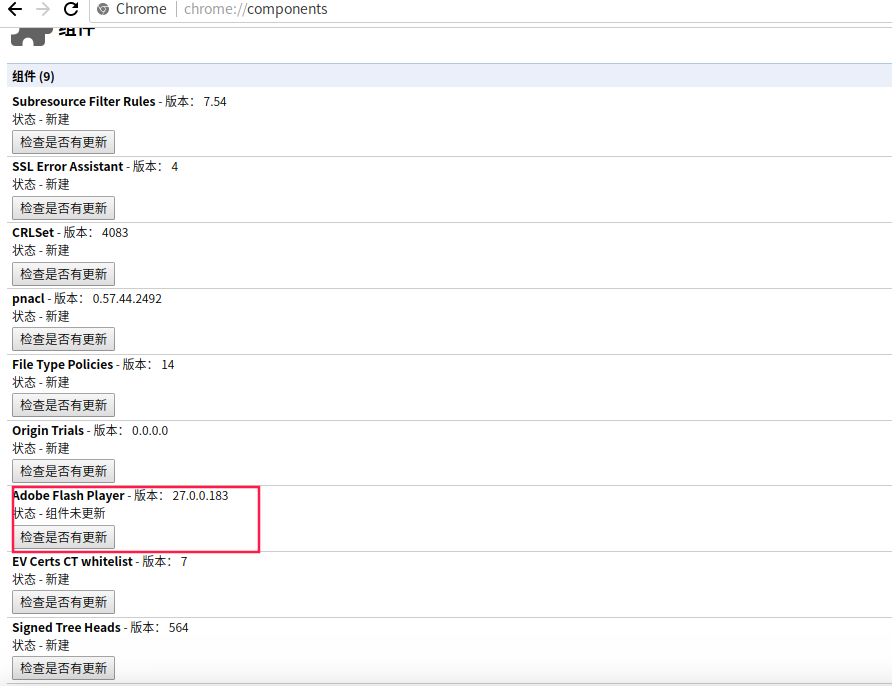Click the Origin Trials name
The height and width of the screenshot is (686, 892).
(x=48, y=431)
